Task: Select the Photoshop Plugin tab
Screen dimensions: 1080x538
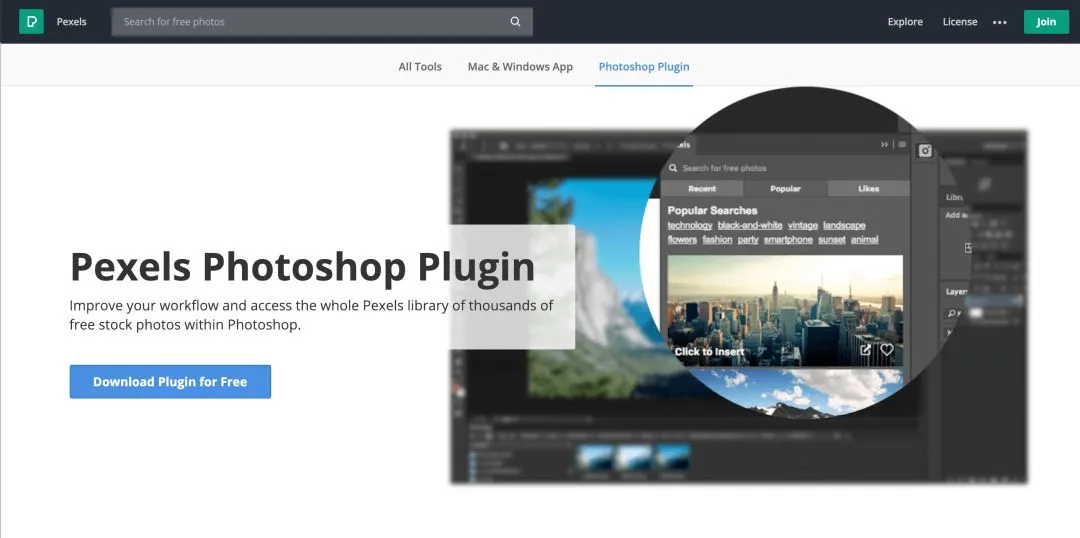Action: pyautogui.click(x=644, y=67)
